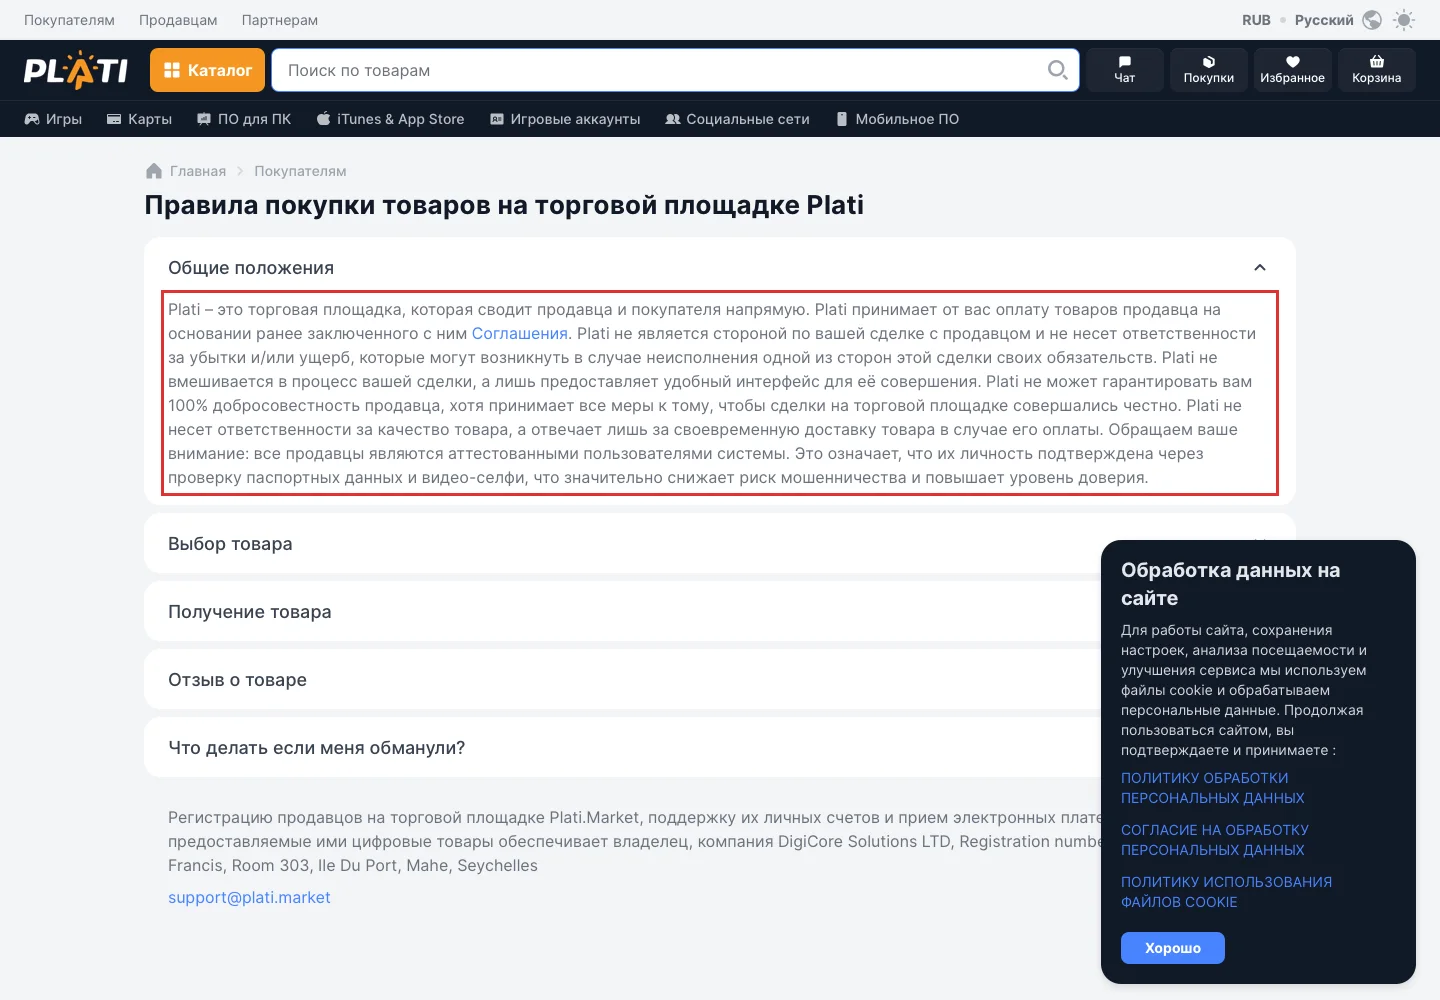Open the Корзина basket
The height and width of the screenshot is (1000, 1440).
pyautogui.click(x=1376, y=70)
